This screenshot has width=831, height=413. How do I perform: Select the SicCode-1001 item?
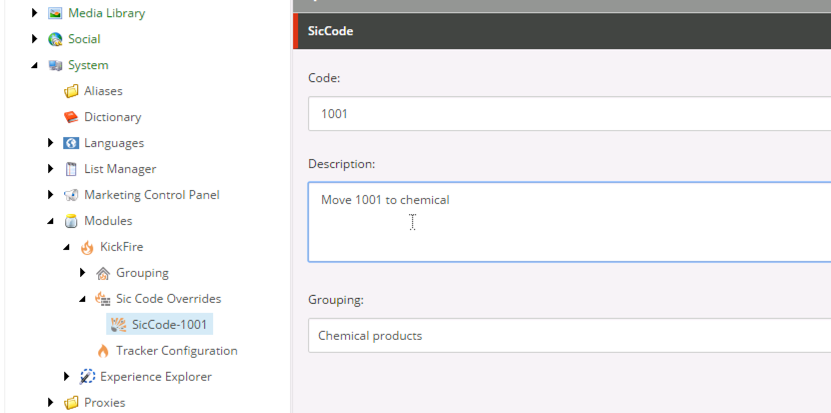tap(170, 325)
